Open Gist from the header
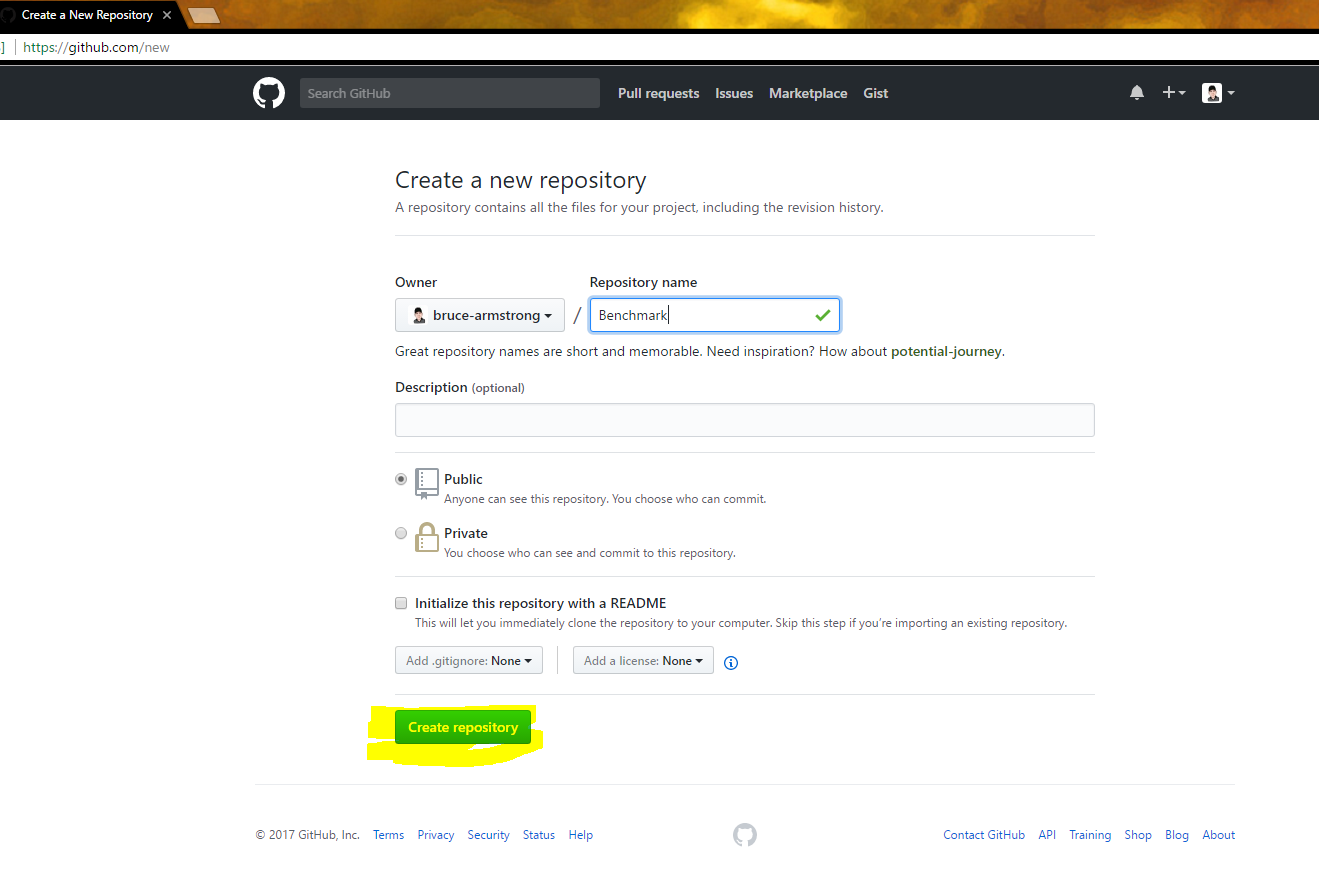The image size is (1319, 881). (x=876, y=93)
